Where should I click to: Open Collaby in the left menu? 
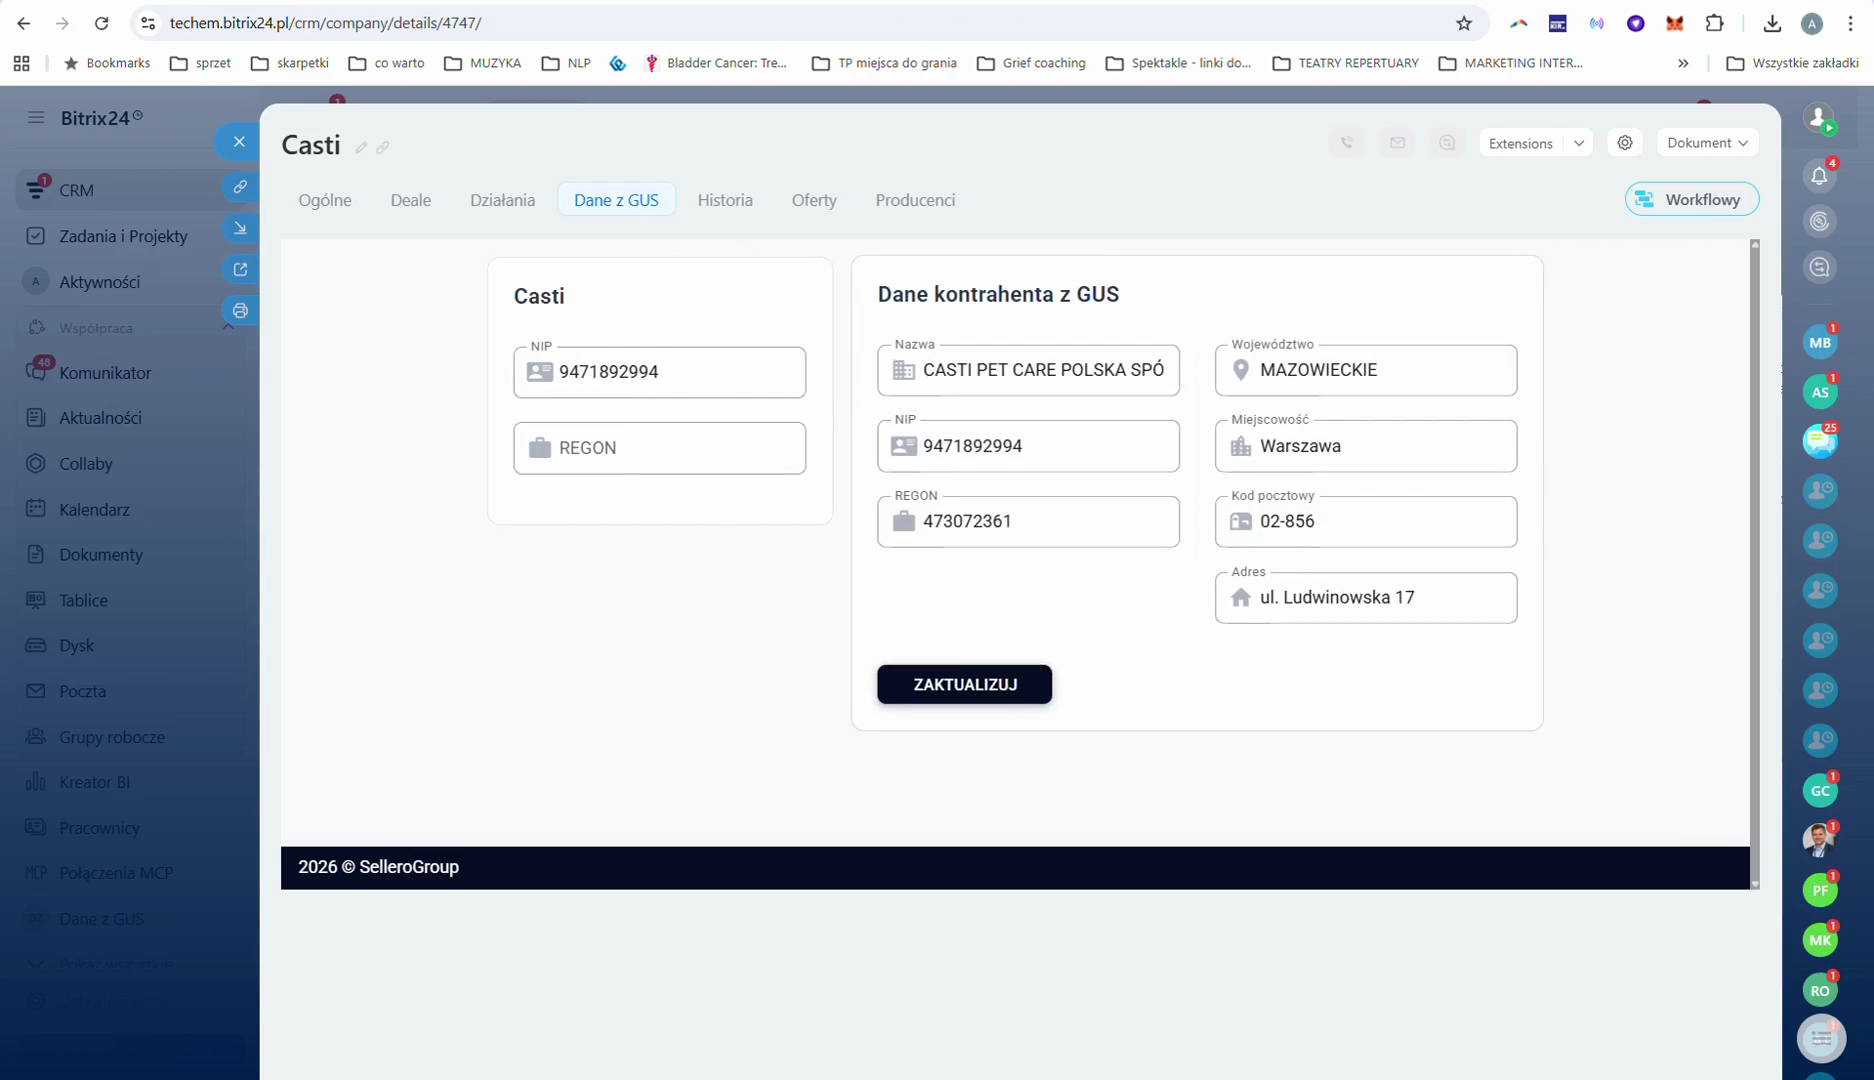(85, 464)
